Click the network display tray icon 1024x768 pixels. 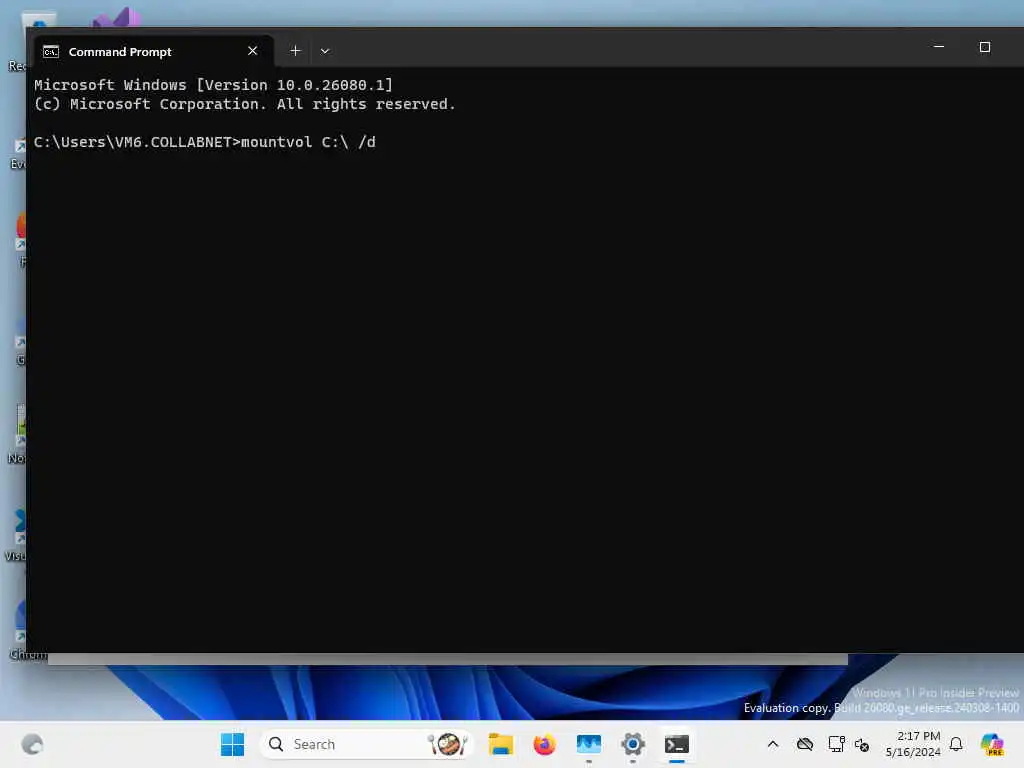[x=837, y=744]
